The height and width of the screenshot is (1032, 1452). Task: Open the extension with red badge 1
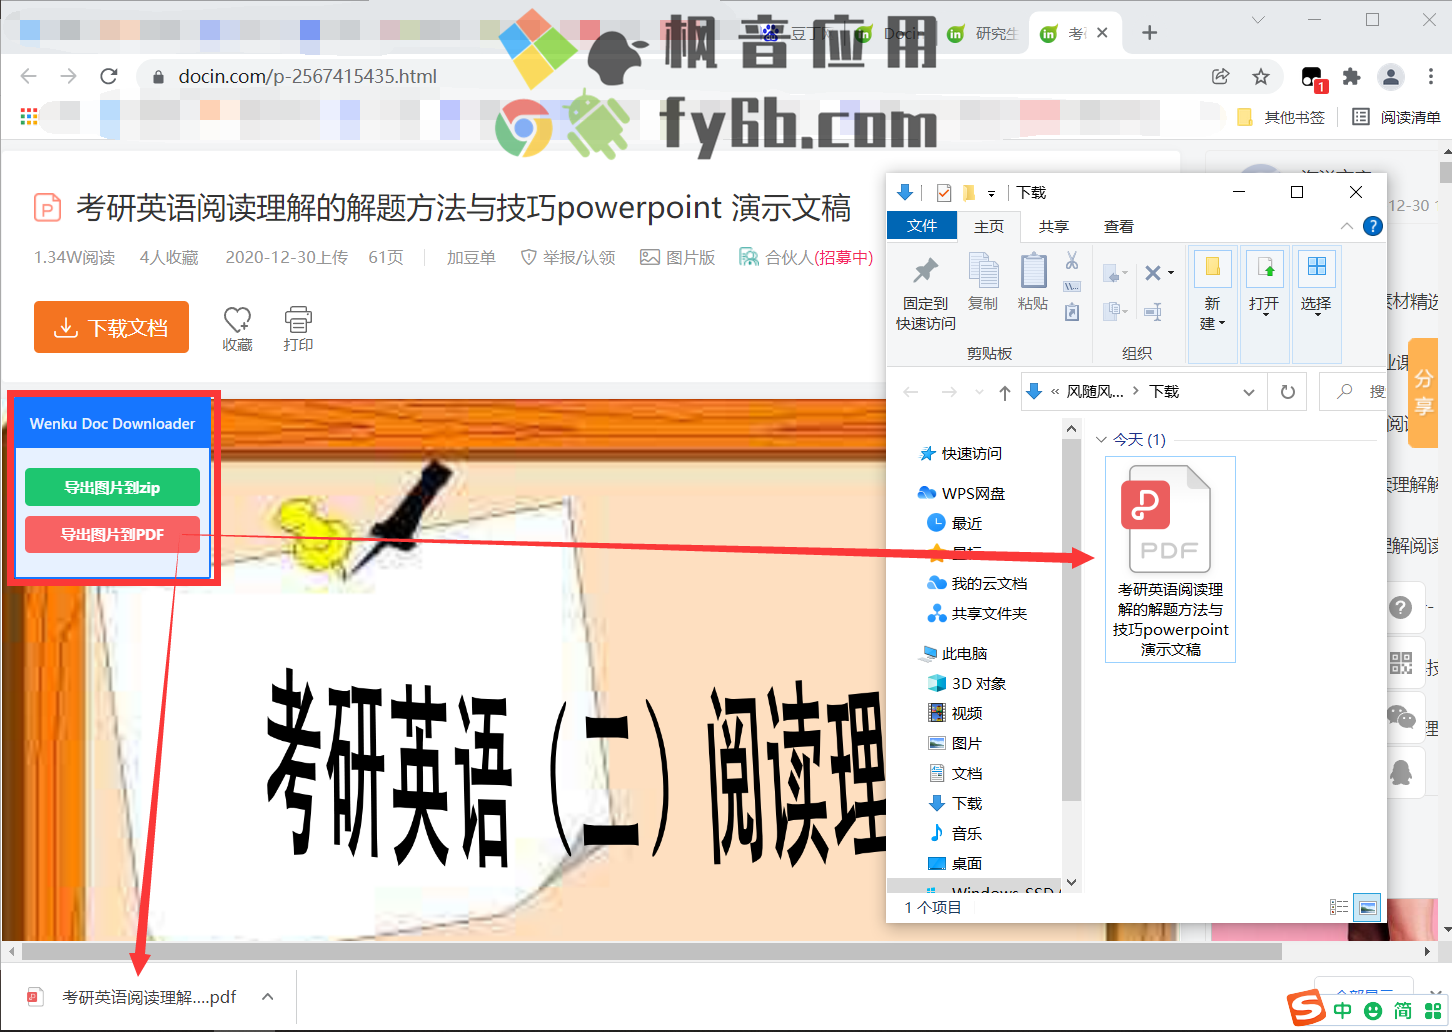[1313, 78]
